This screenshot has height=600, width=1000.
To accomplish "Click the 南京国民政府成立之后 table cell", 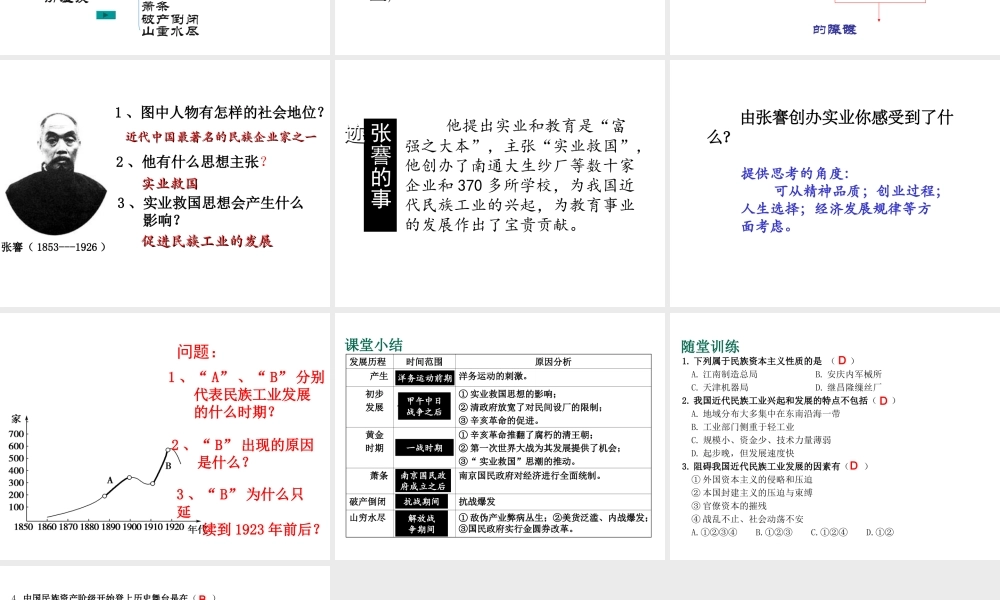I will (x=424, y=481).
